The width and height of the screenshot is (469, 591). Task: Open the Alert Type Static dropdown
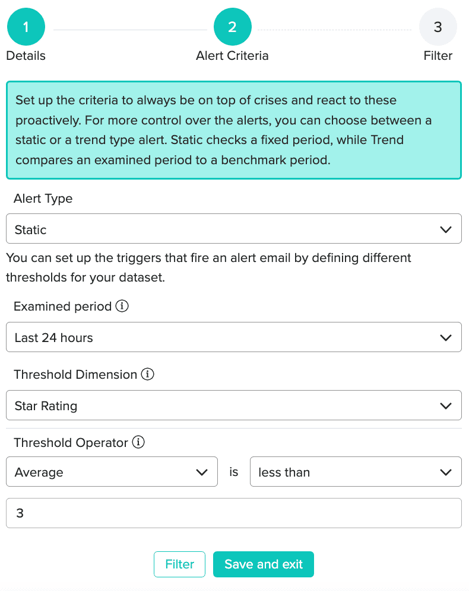[x=234, y=229]
